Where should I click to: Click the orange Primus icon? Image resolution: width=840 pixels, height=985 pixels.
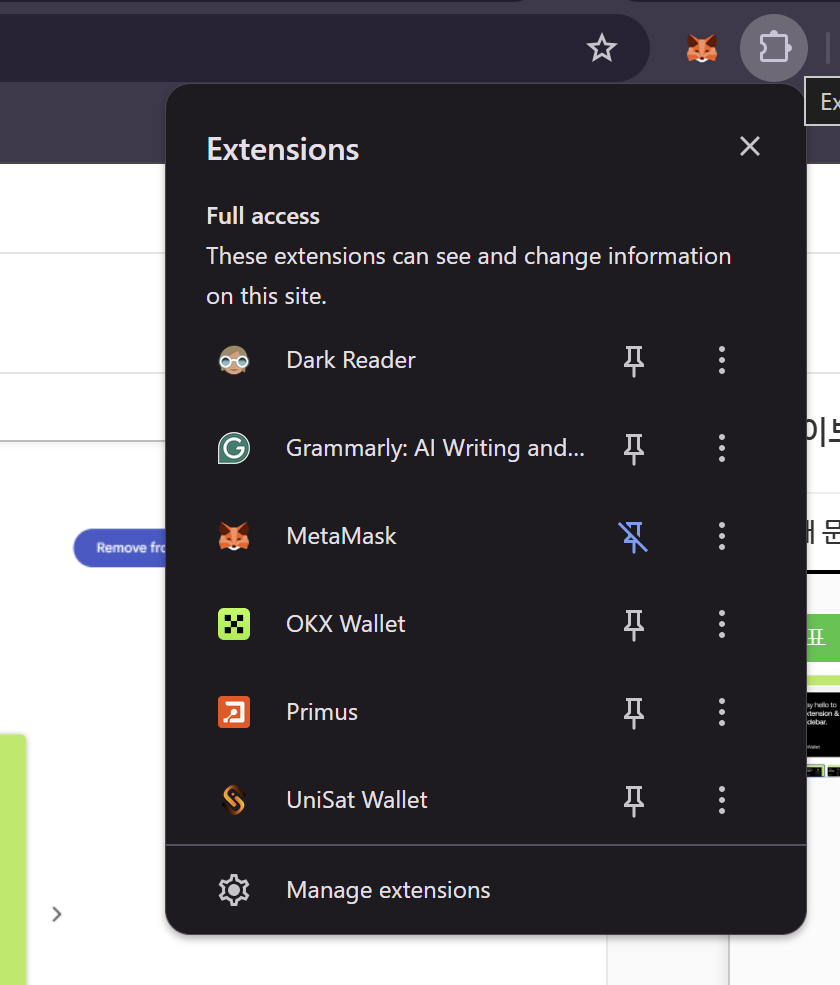point(234,712)
